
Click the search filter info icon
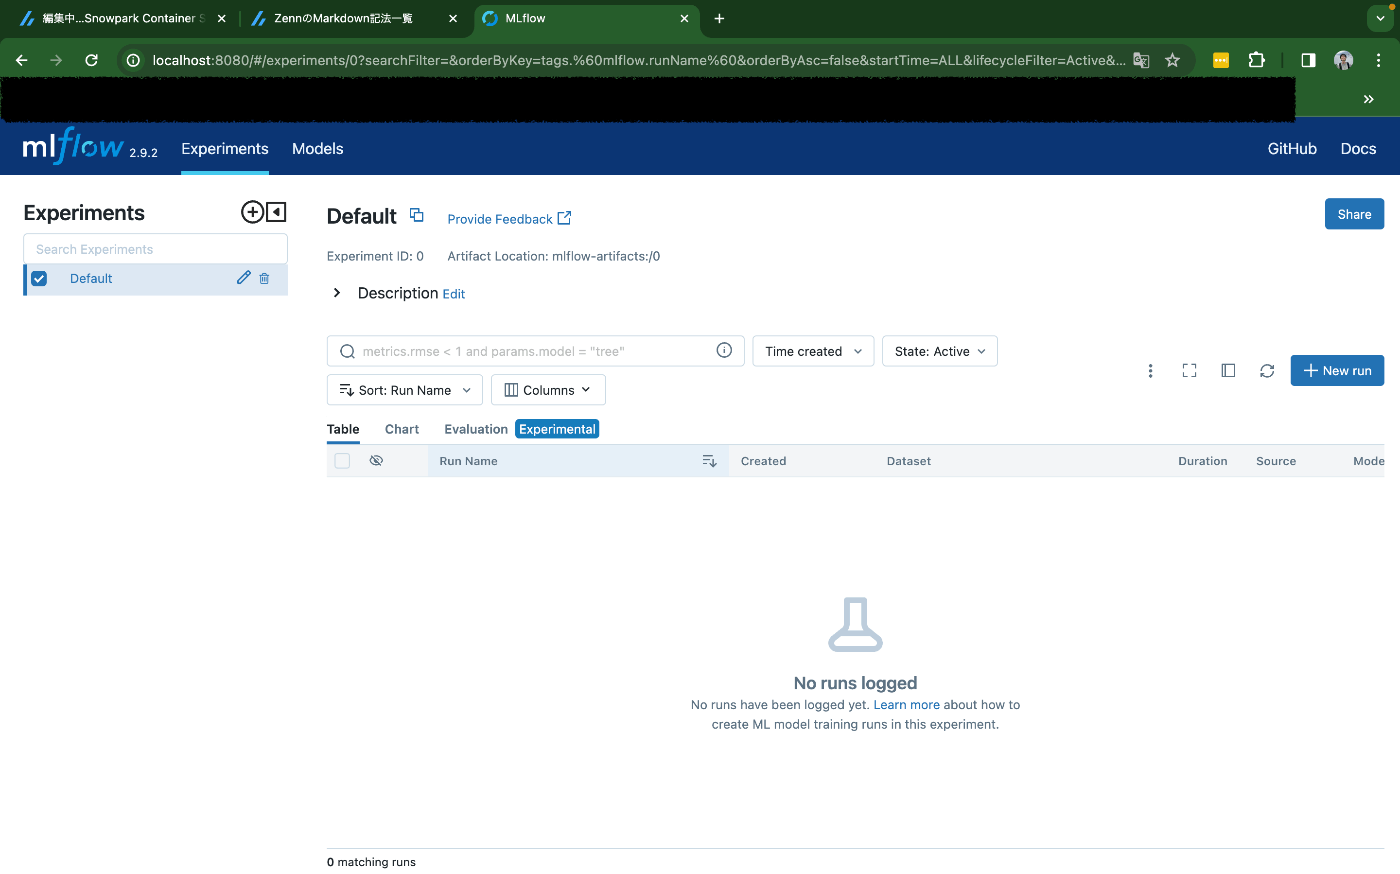(724, 350)
